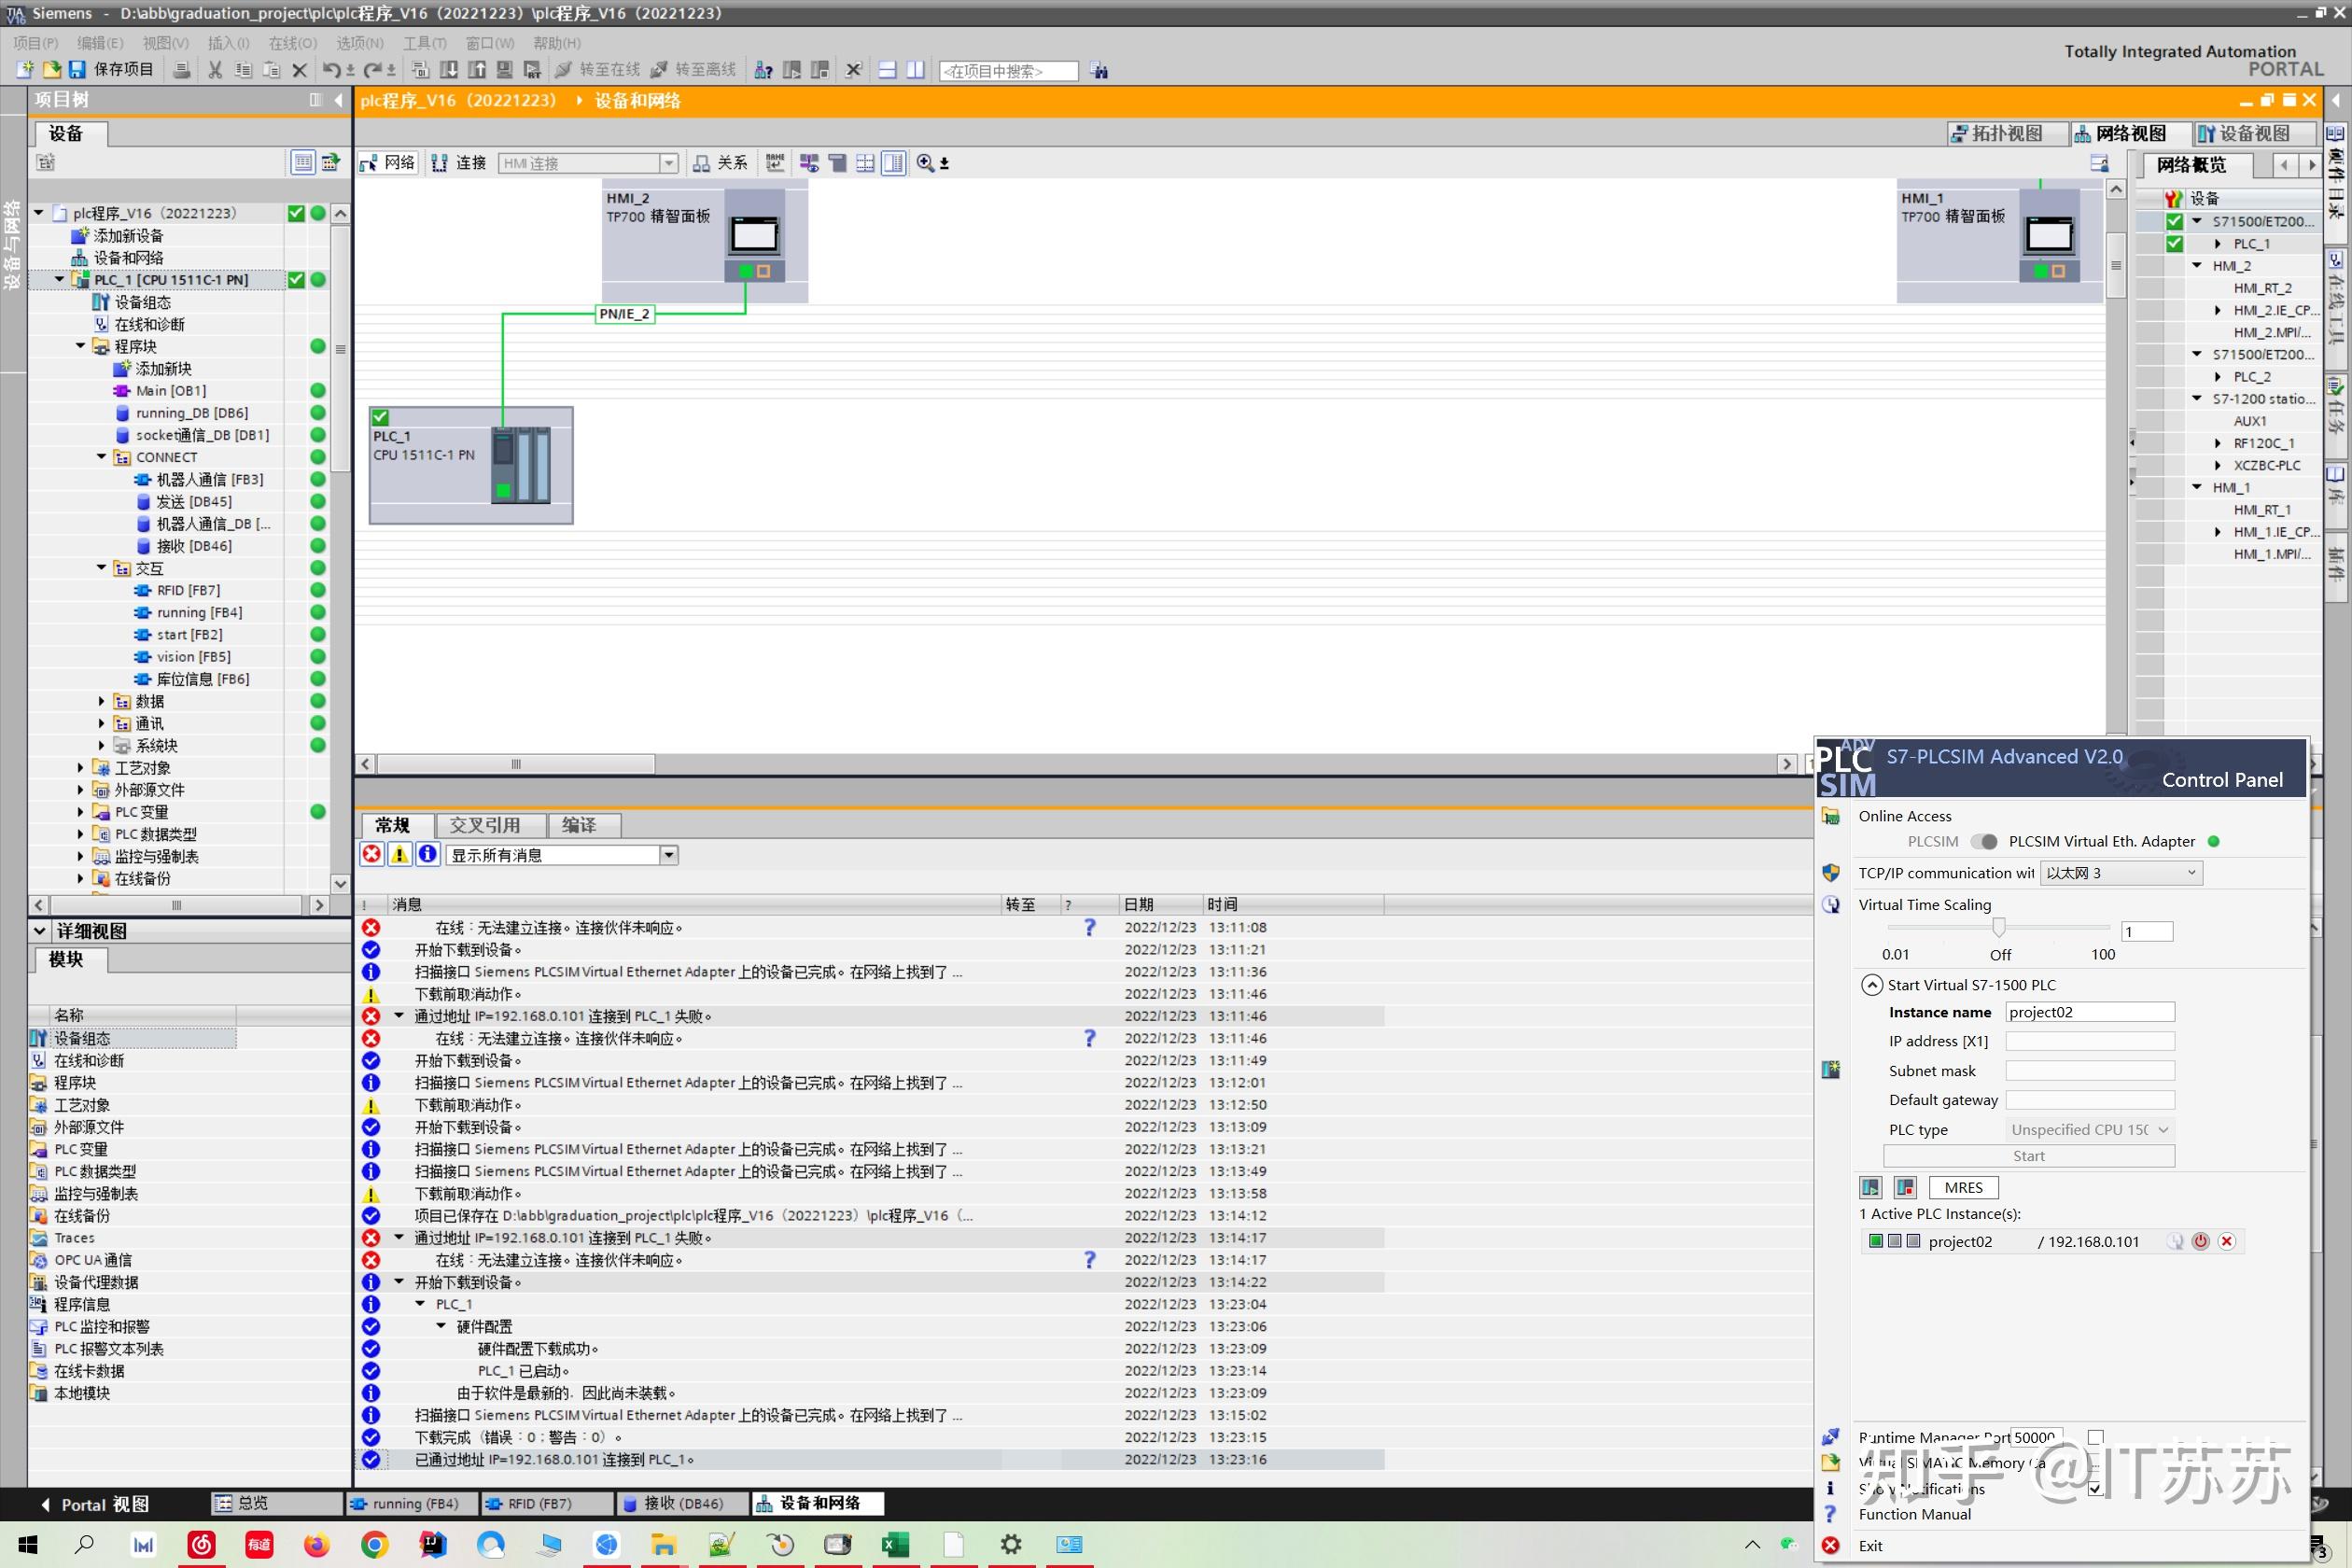Toggle PLCSIM Virtual Eth. Adapter switch
Viewport: 2352px width, 1568px height.
[x=1983, y=841]
